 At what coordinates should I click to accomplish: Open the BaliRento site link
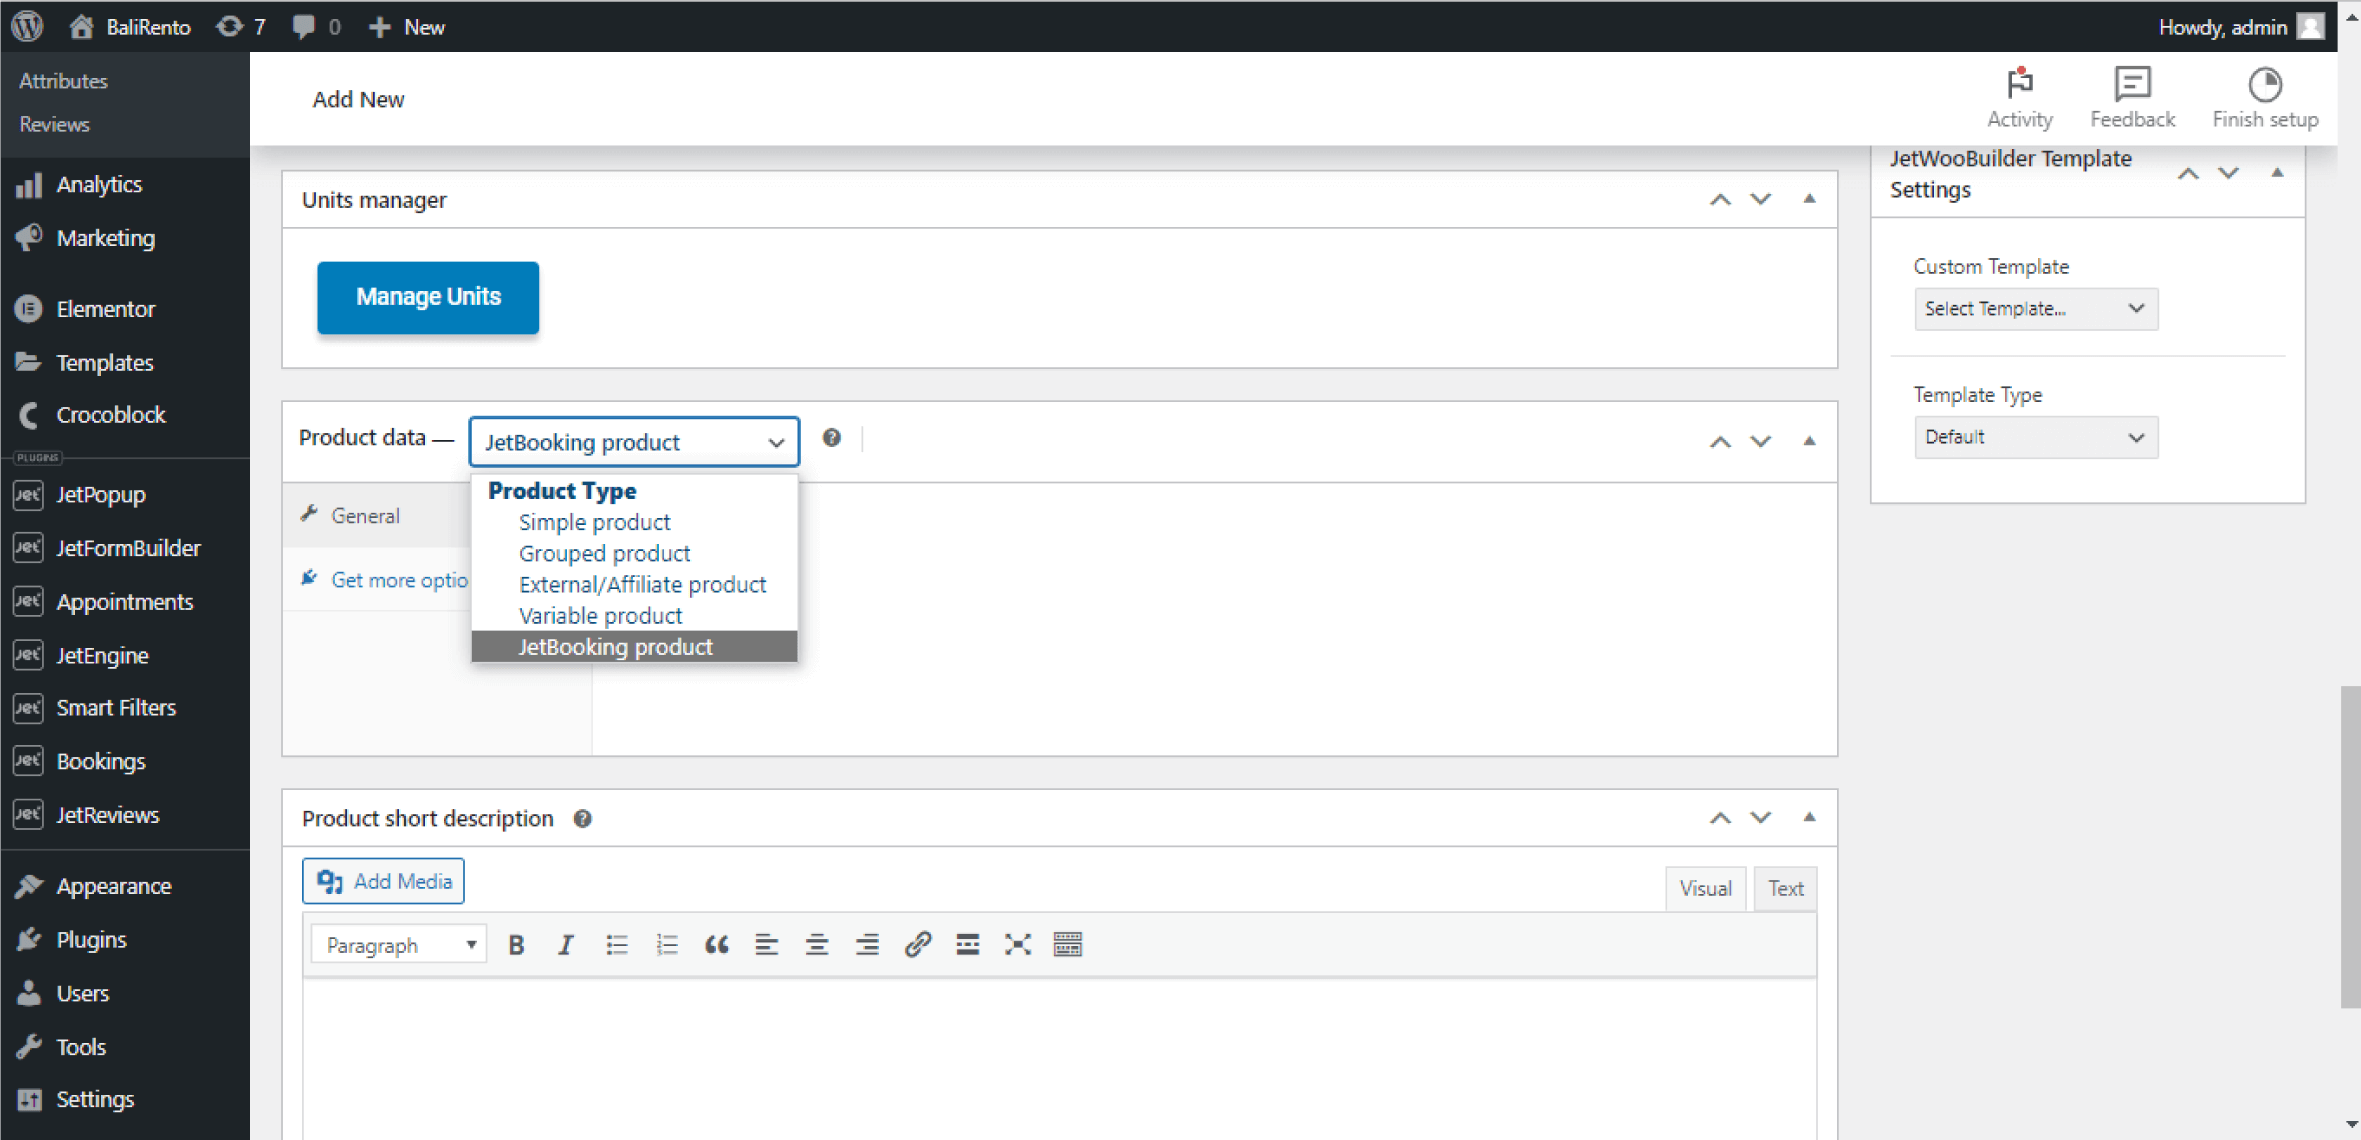[x=130, y=26]
